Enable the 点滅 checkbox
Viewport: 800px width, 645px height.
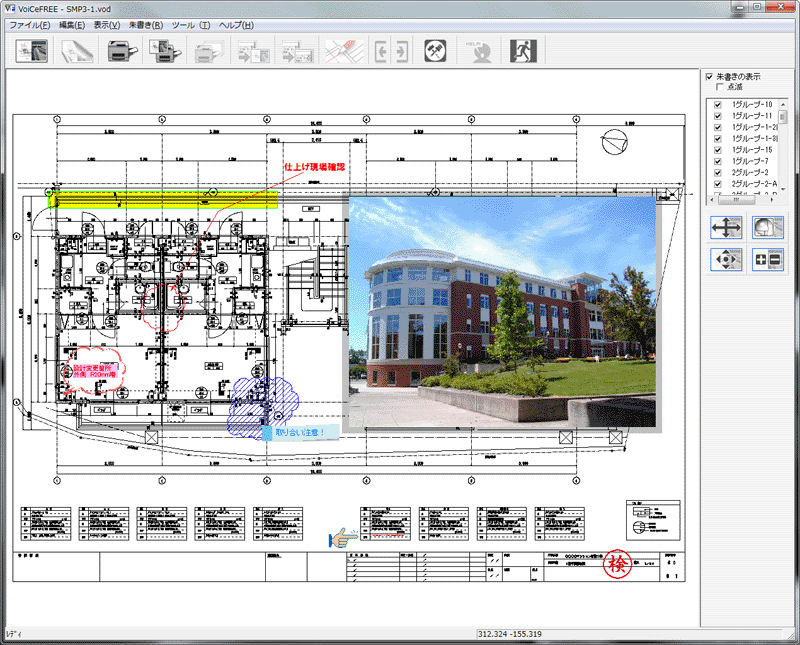coord(720,87)
